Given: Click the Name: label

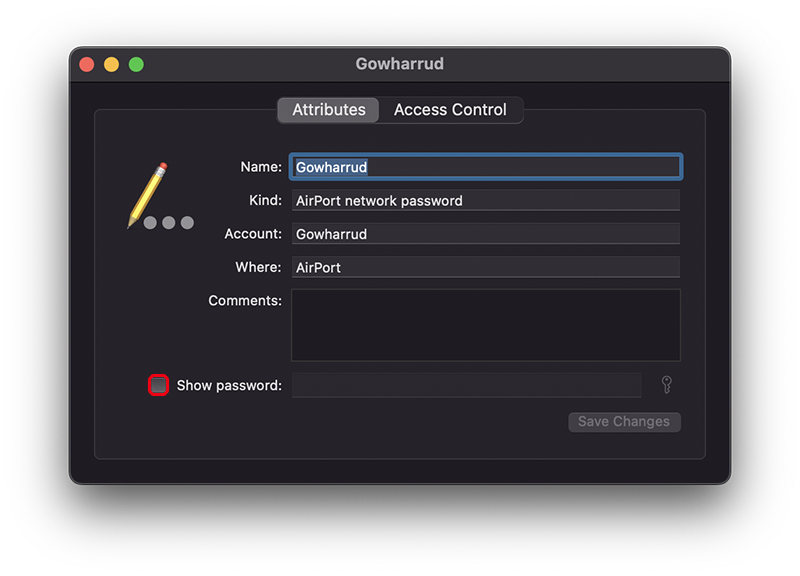Looking at the screenshot, I should [x=261, y=167].
